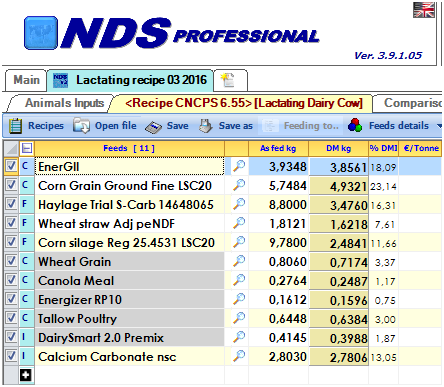Select the Lactating recipe 03 2016 tab
444x387 pixels.
pyautogui.click(x=130, y=80)
